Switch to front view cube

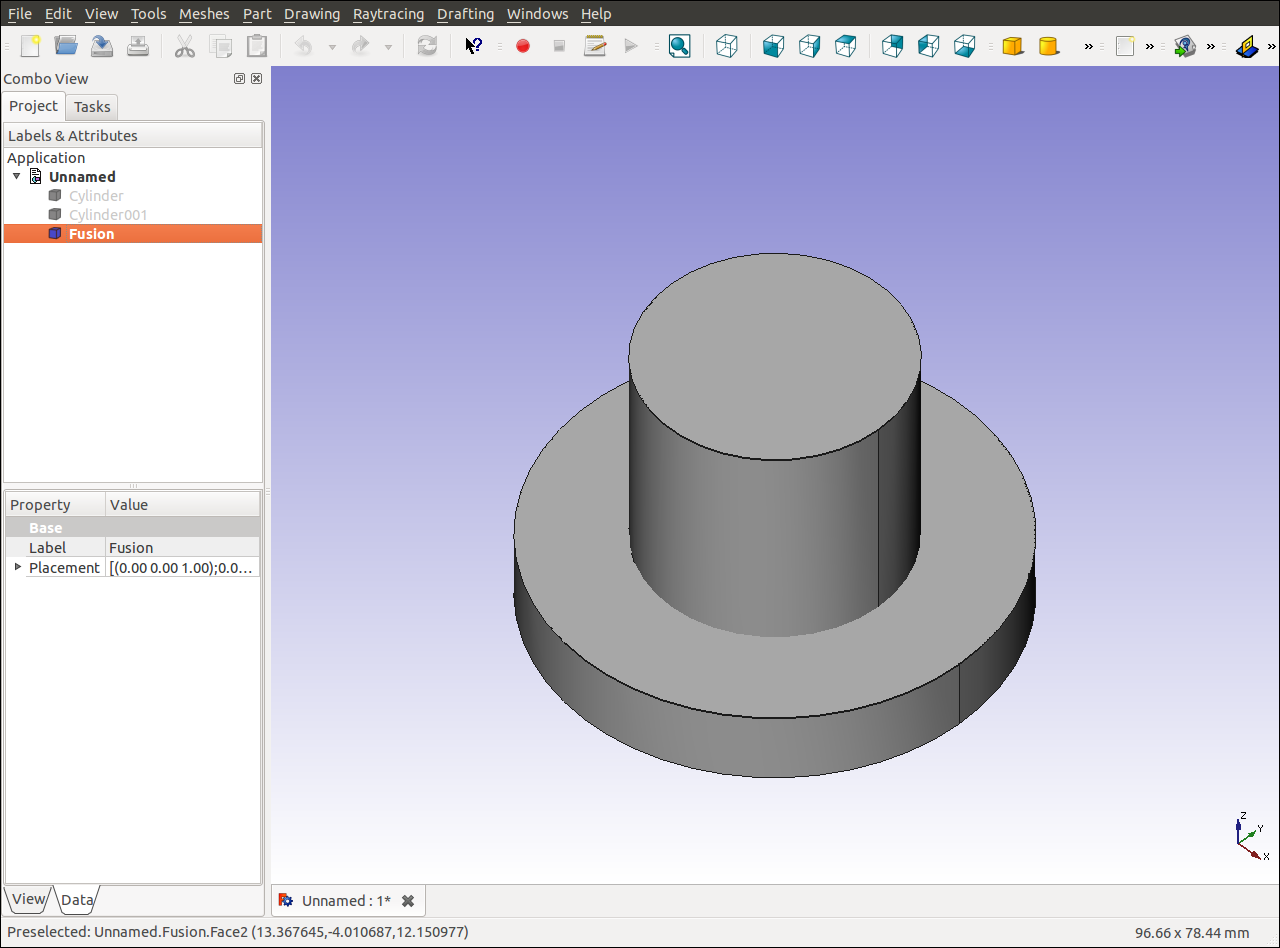(x=773, y=46)
